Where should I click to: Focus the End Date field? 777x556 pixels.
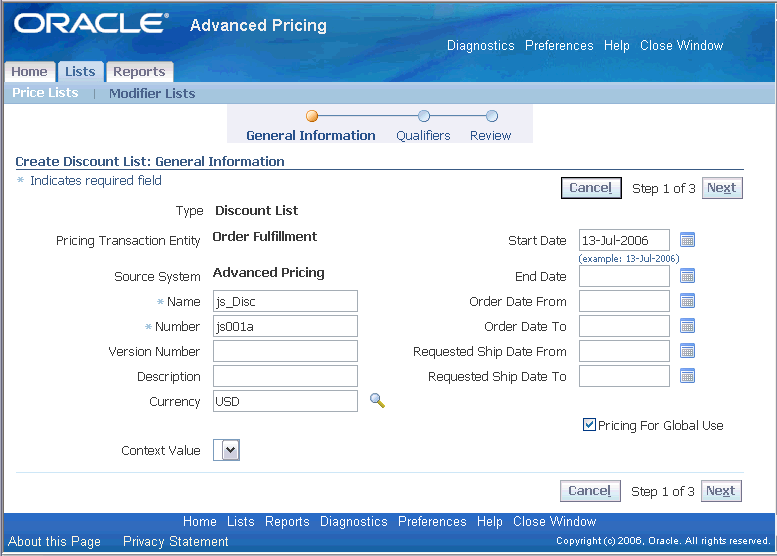tap(624, 276)
